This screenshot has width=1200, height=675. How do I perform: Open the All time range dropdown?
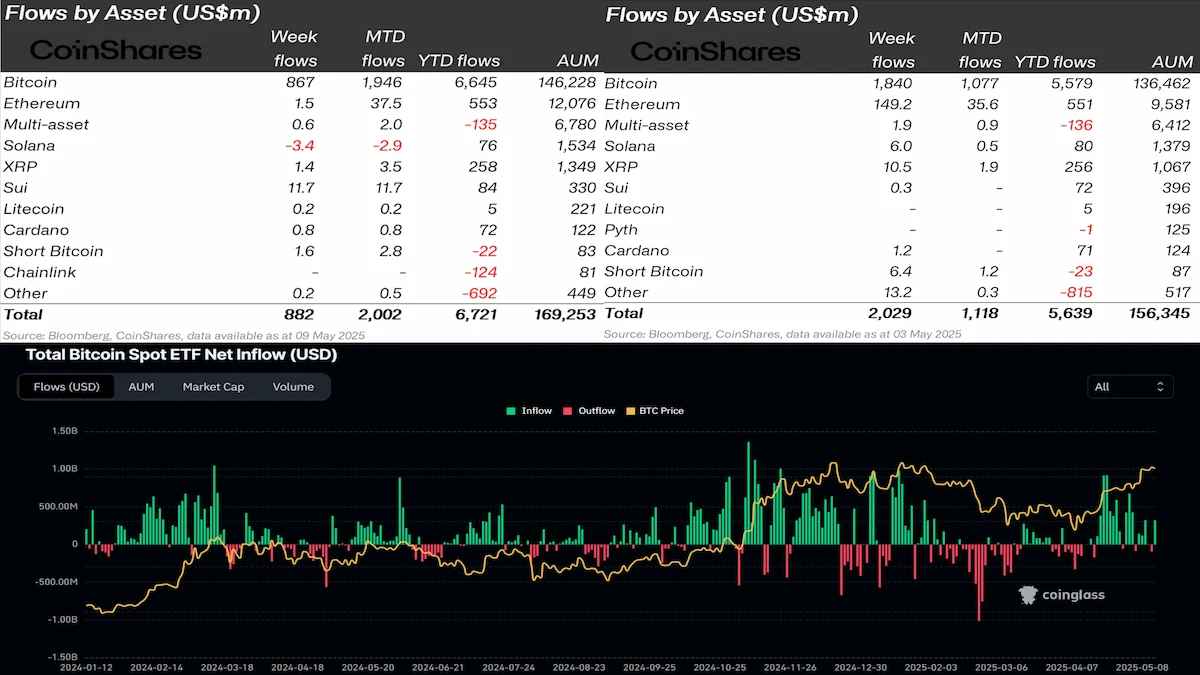[x=1129, y=387]
